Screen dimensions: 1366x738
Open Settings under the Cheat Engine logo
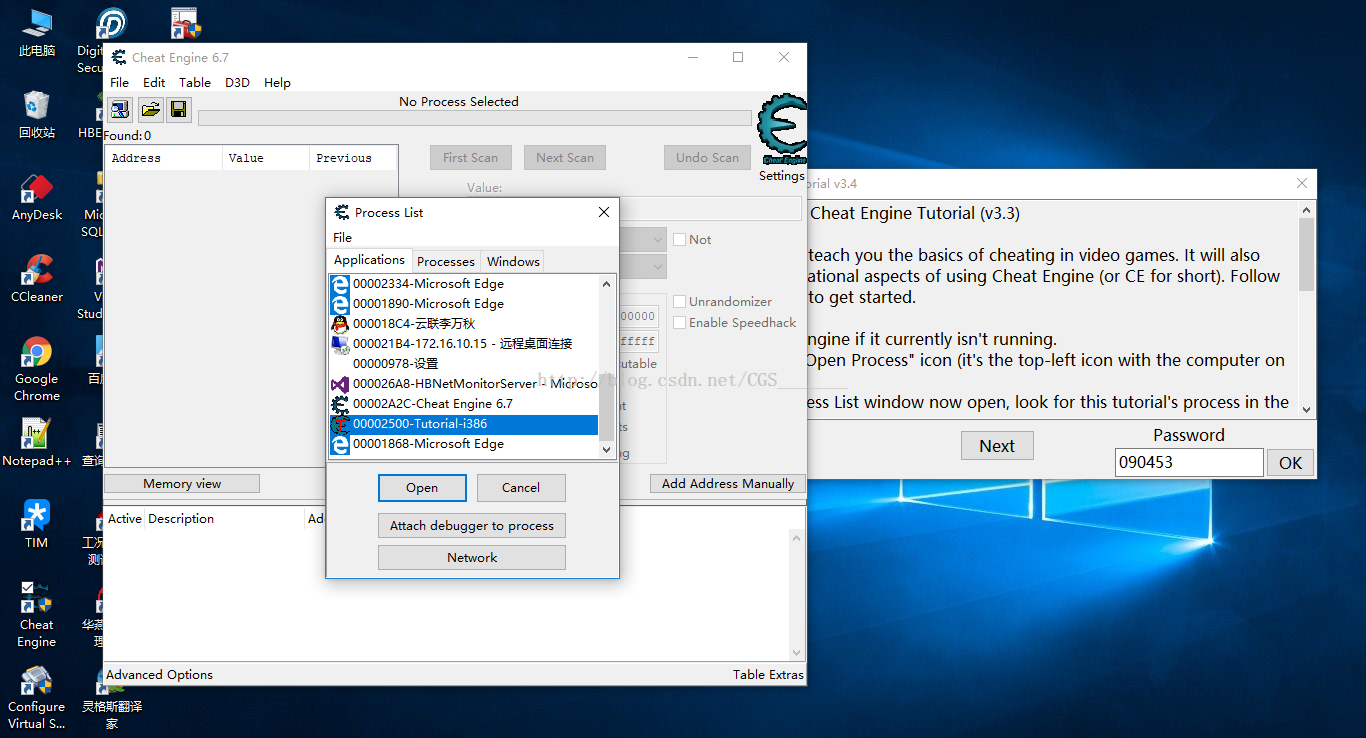click(781, 176)
